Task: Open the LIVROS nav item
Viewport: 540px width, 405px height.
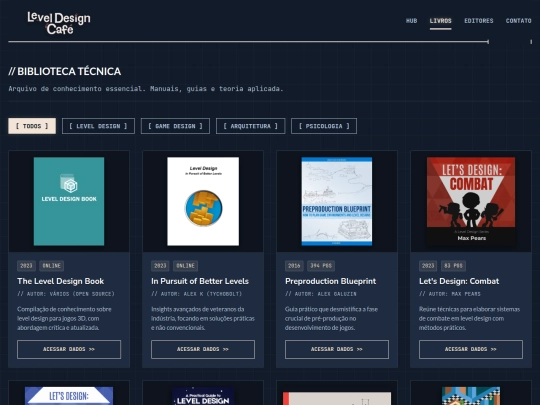Action: [x=440, y=21]
